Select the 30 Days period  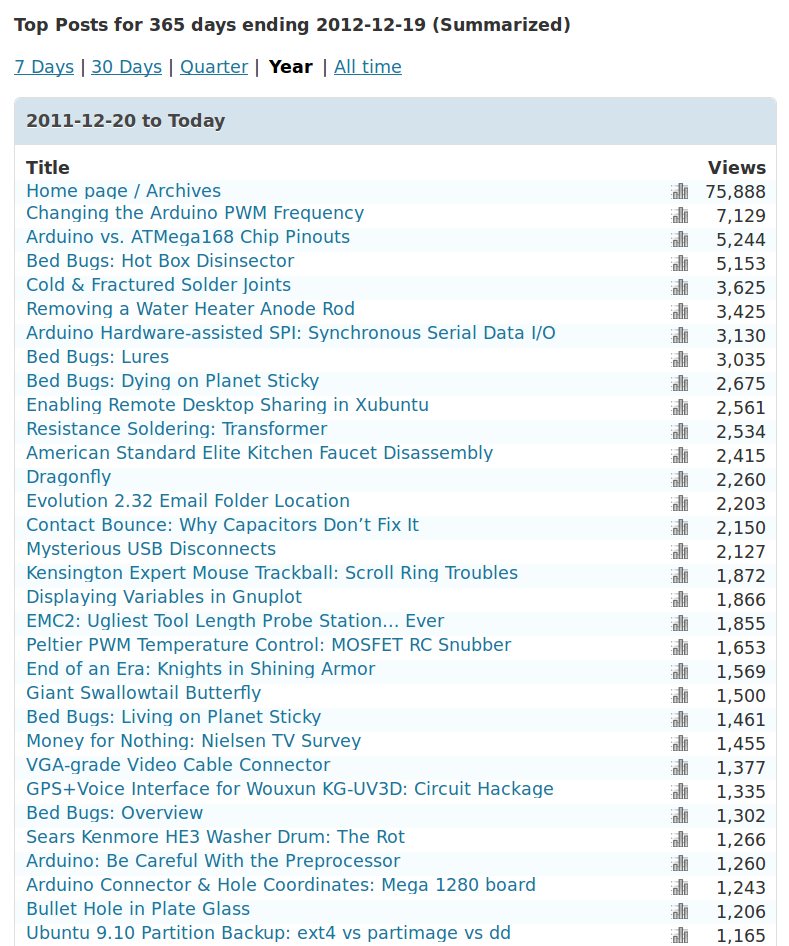pyautogui.click(x=126, y=67)
